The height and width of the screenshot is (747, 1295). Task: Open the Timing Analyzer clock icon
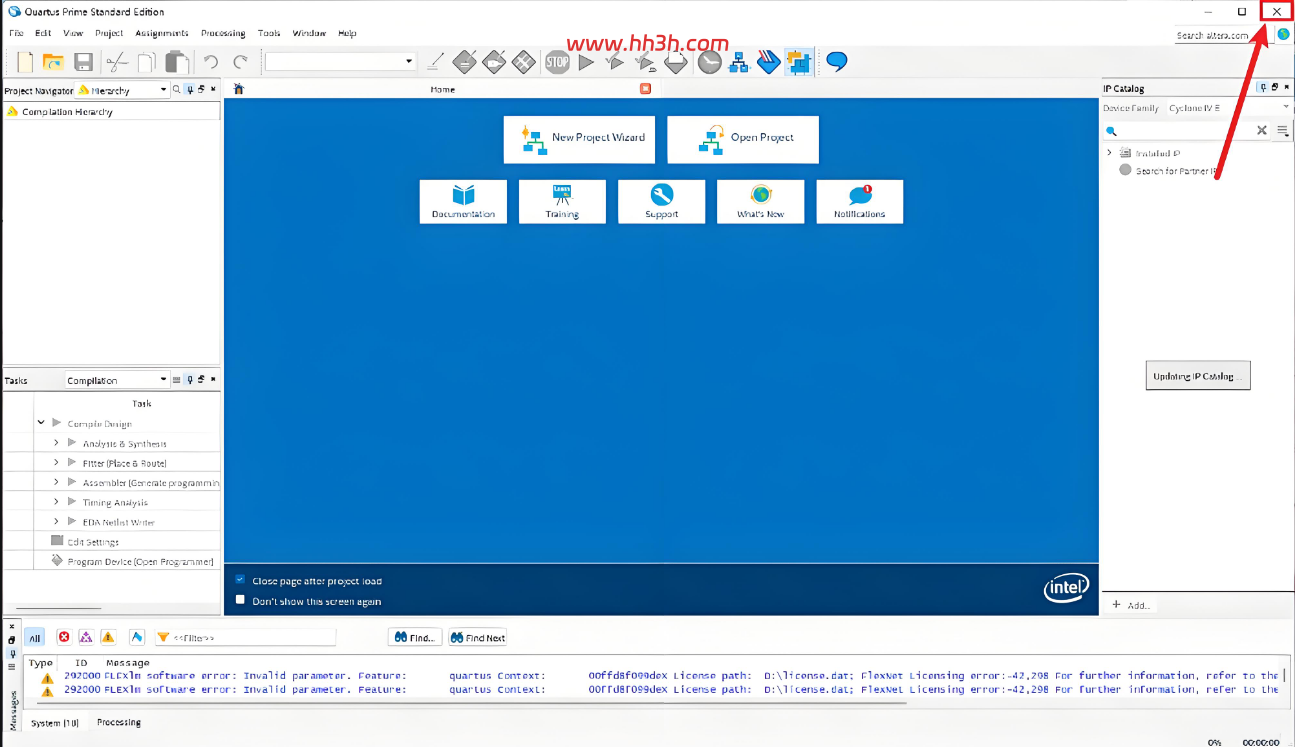pyautogui.click(x=709, y=62)
